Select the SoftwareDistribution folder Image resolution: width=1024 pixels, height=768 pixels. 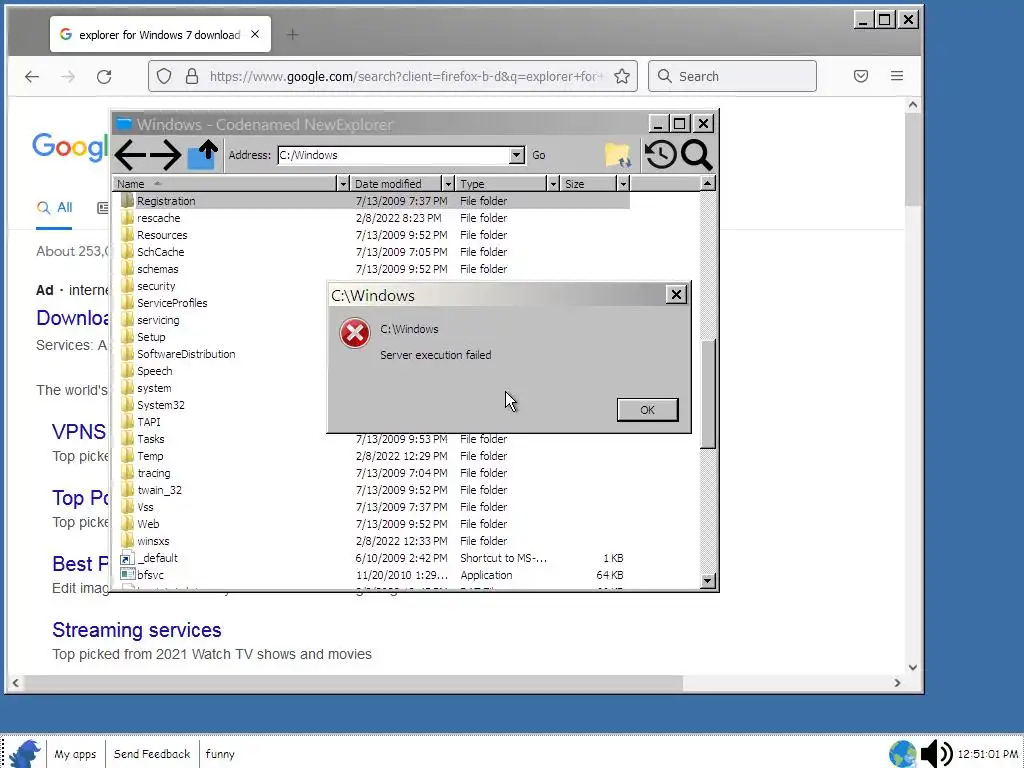(x=185, y=354)
